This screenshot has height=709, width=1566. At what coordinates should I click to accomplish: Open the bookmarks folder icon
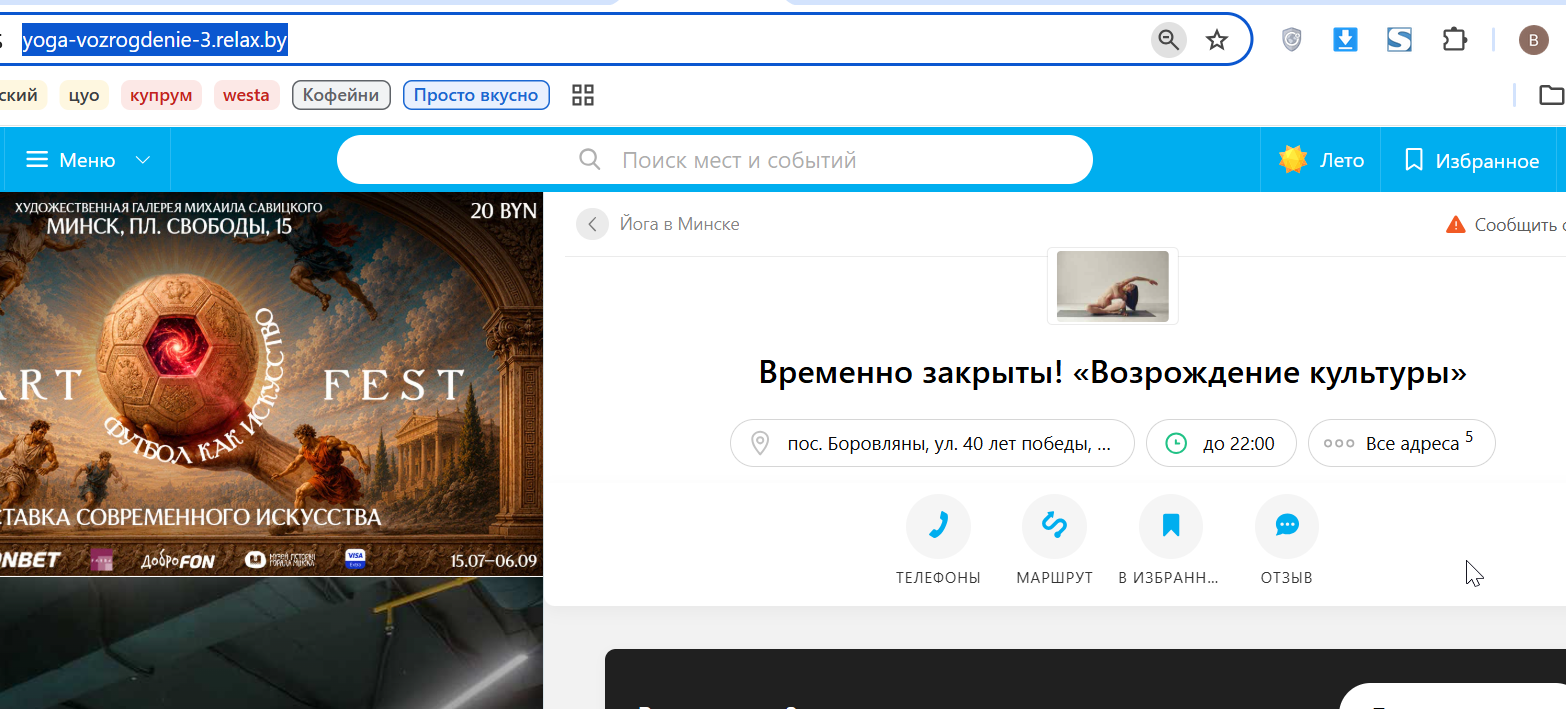(x=1551, y=95)
